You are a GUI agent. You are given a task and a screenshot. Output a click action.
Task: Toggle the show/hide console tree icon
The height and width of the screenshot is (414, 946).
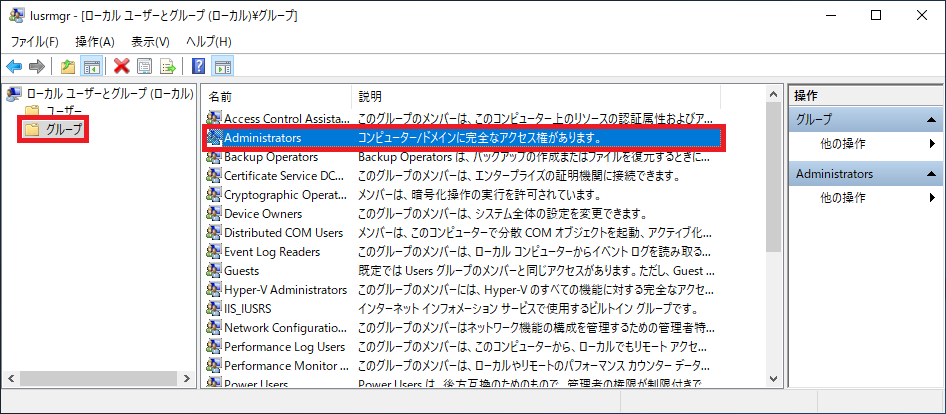[x=91, y=66]
